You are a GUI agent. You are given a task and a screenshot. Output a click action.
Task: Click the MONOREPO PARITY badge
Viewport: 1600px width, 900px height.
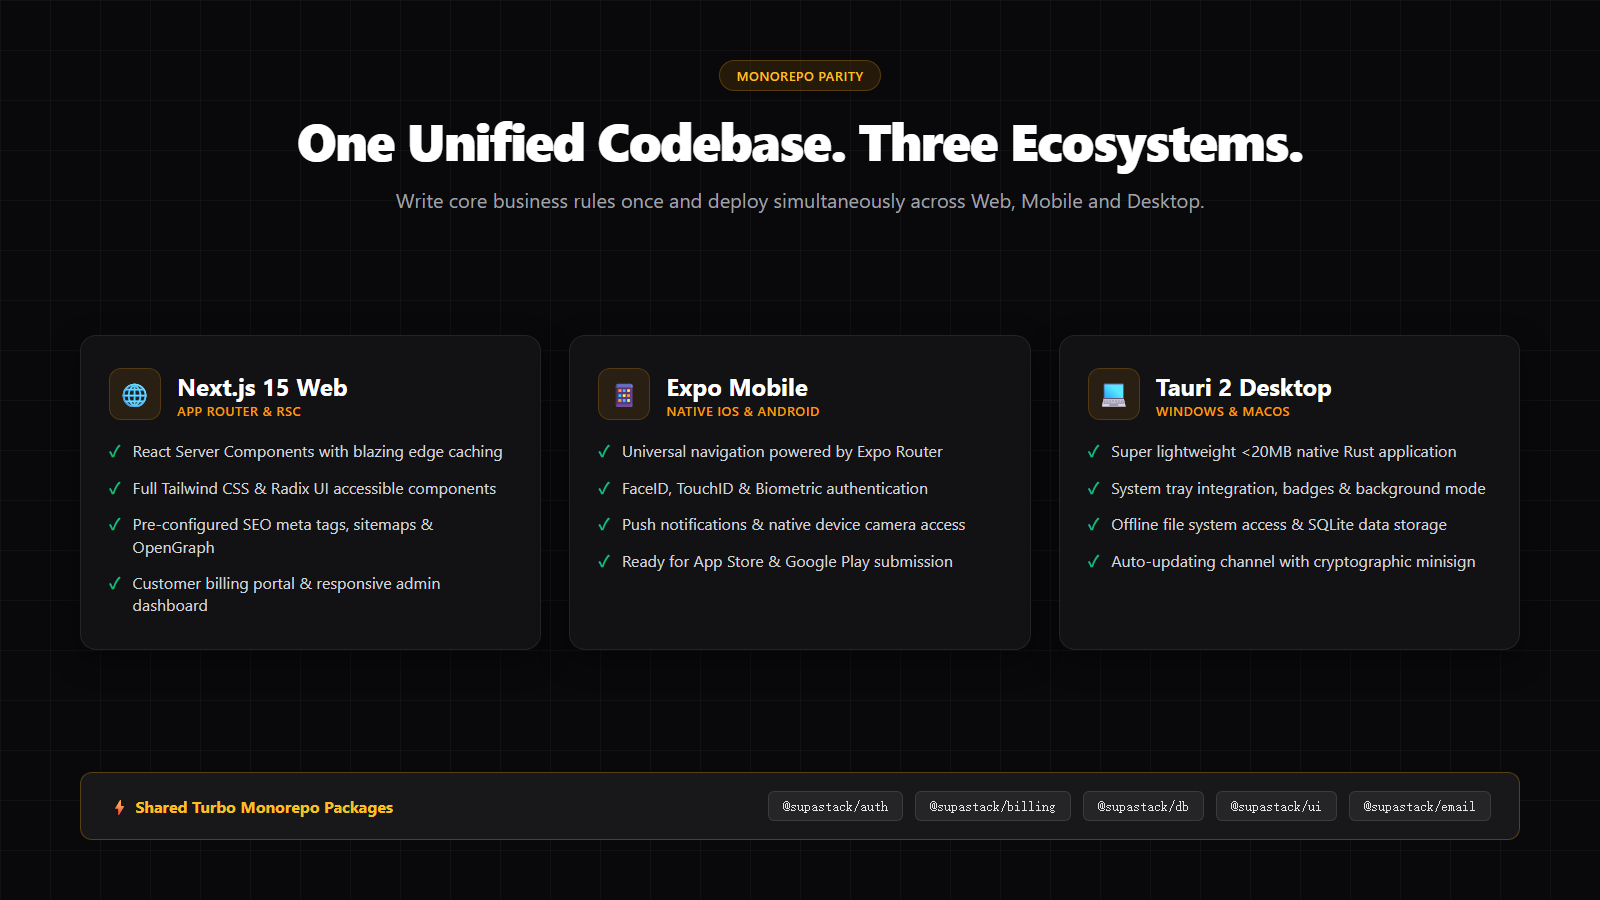point(800,76)
